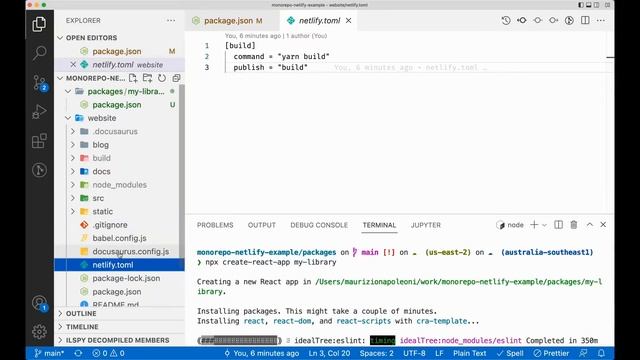Create a new file in monorepo folder
640x360 pixels.
pyautogui.click(x=133, y=78)
